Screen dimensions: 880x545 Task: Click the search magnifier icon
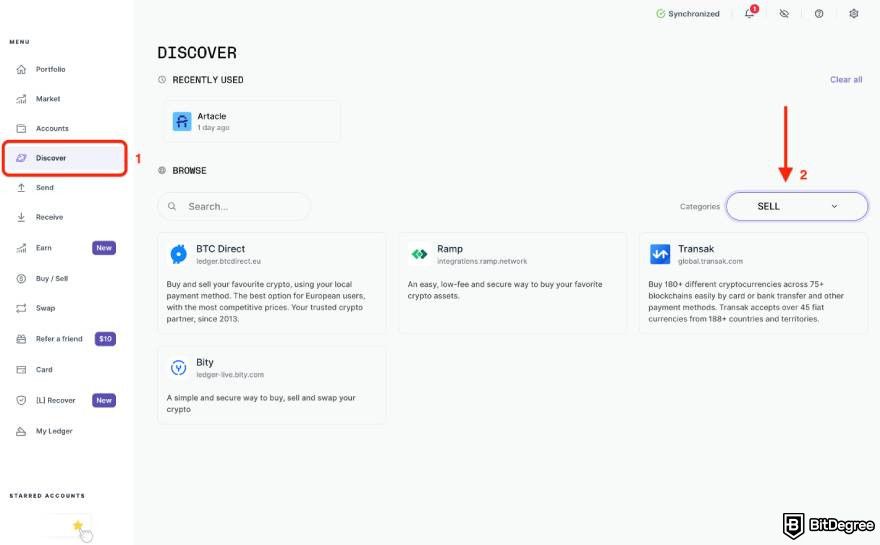pyautogui.click(x=172, y=207)
